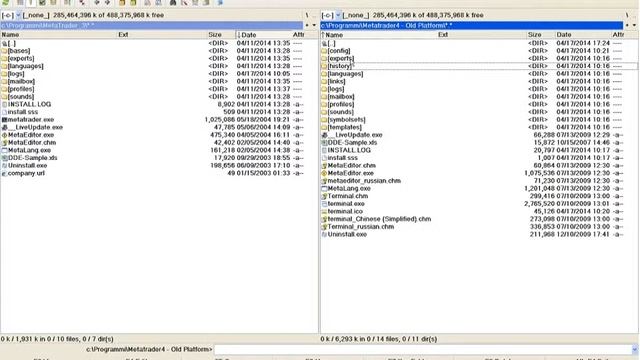Click the right panel Old Platform path bar
640x360 pixels.
(x=472, y=25)
